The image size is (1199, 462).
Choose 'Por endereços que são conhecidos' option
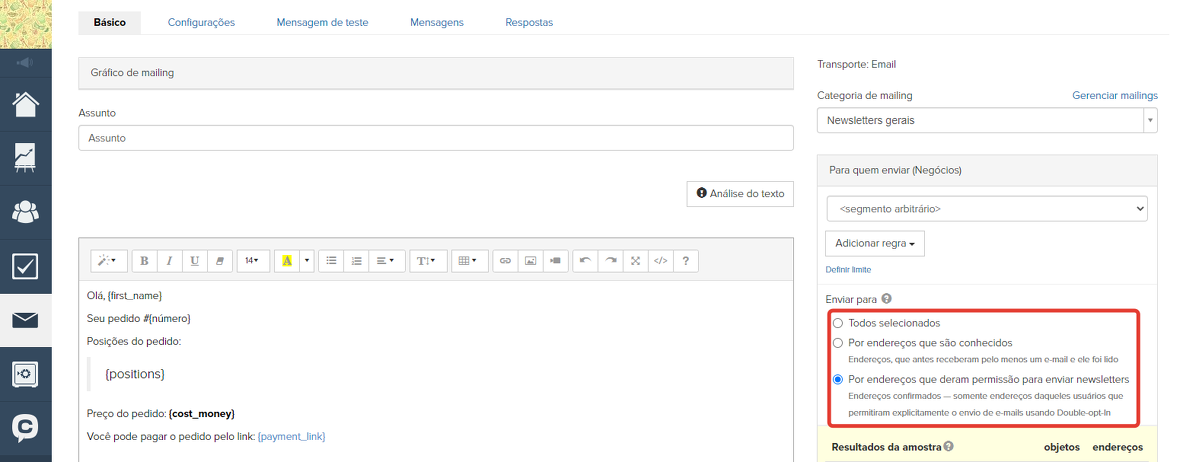838,342
